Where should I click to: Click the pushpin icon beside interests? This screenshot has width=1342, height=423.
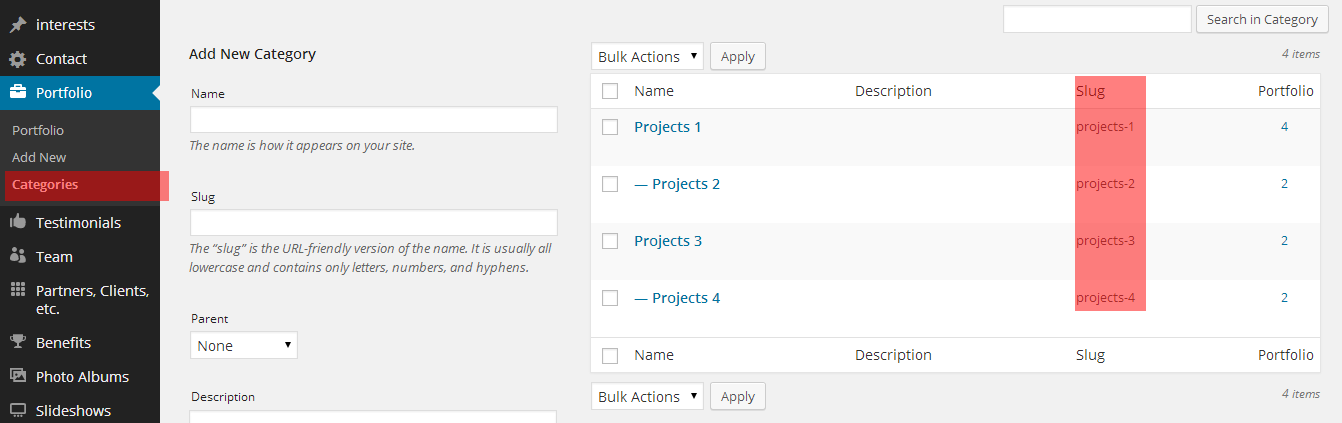coord(18,25)
